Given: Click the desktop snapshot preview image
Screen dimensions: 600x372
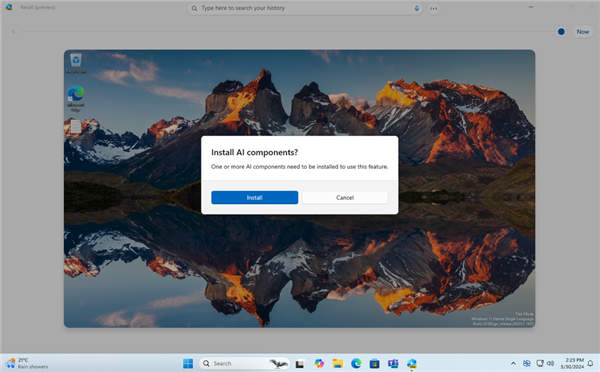Looking at the screenshot, I should point(299,188).
